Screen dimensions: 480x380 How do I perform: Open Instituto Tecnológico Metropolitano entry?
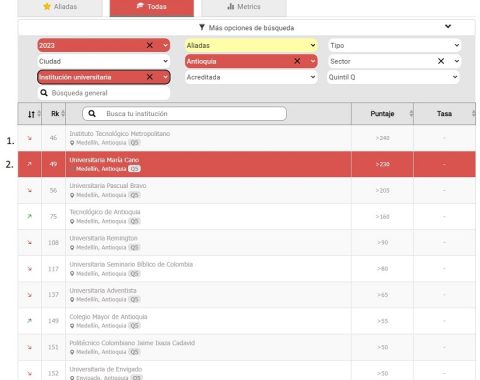click(120, 134)
